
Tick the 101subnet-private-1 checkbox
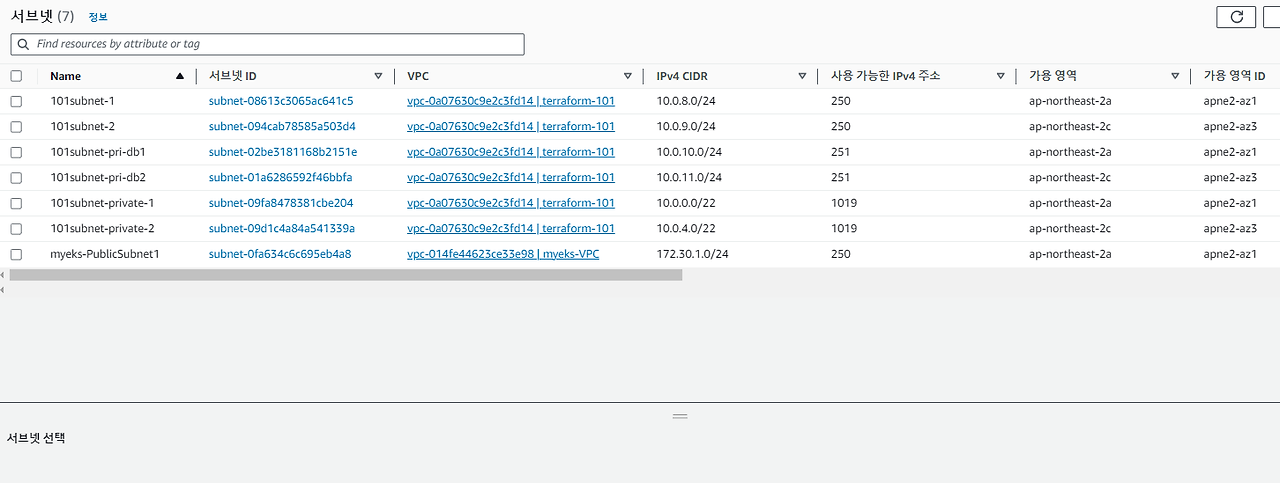(x=16, y=203)
